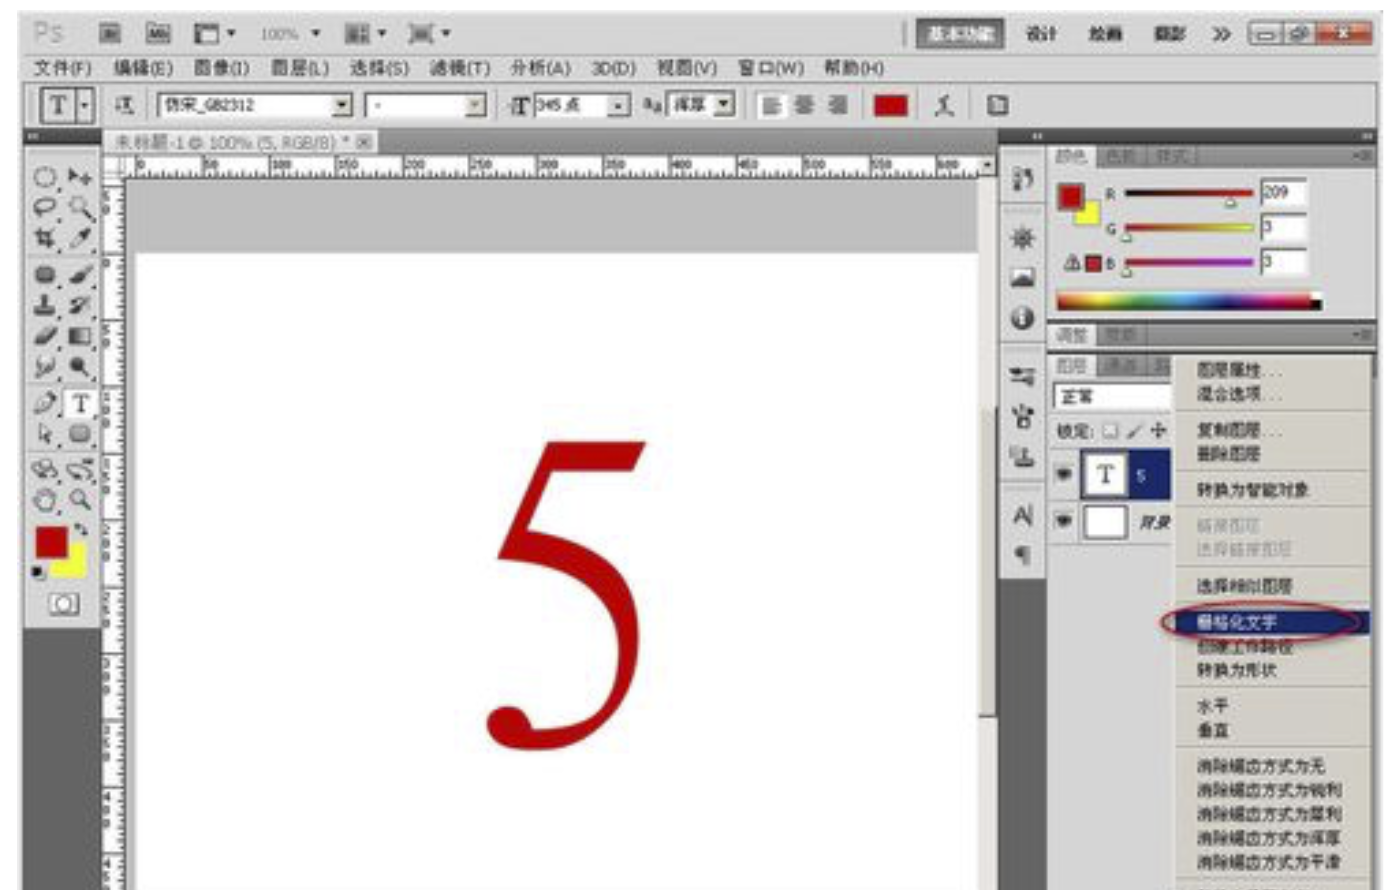Select the Hand tool
This screenshot has height=890, width=1394.
[x=45, y=500]
